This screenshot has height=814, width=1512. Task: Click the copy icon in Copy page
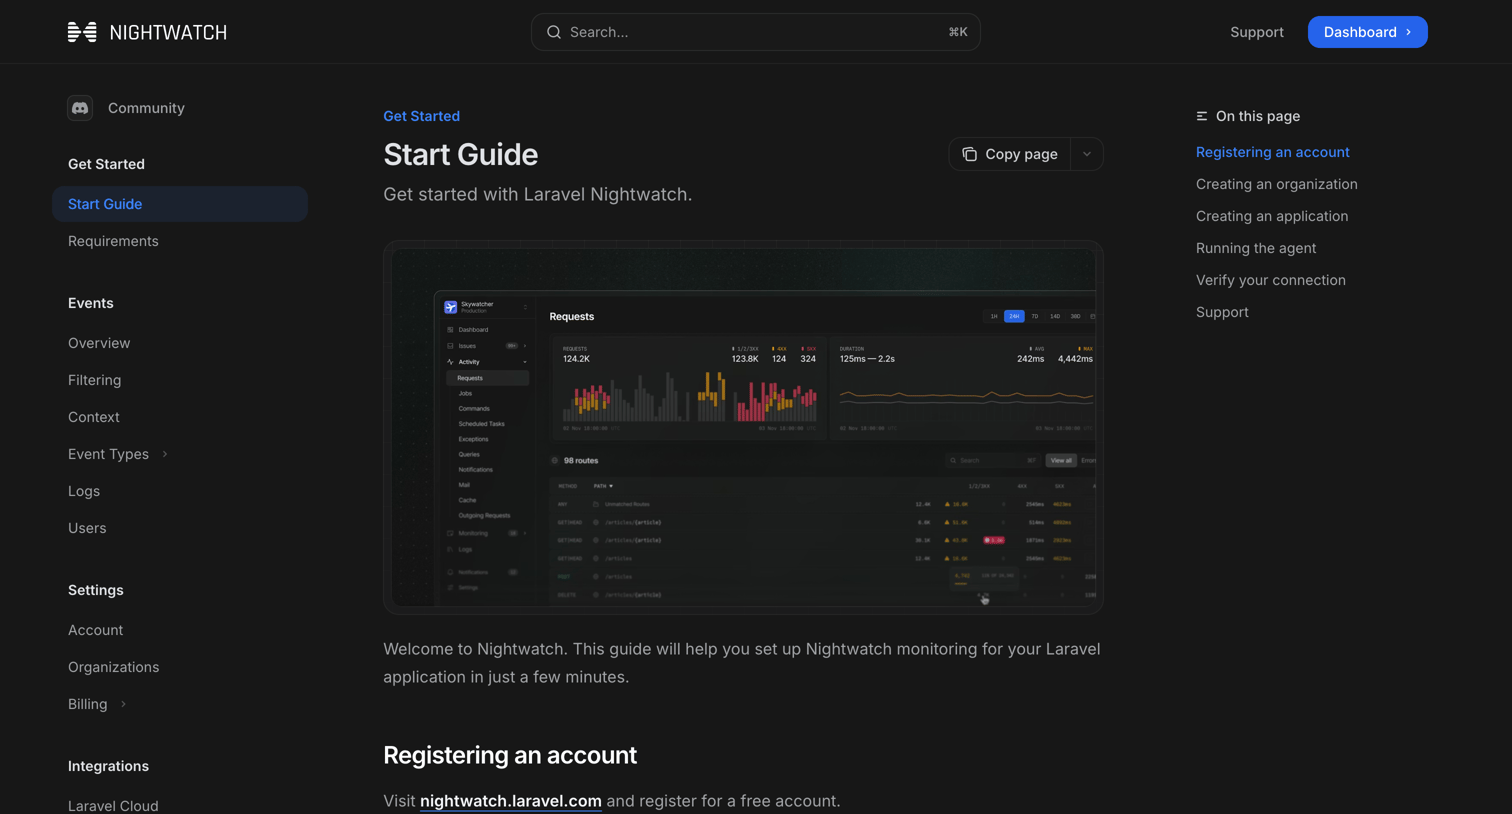969,154
